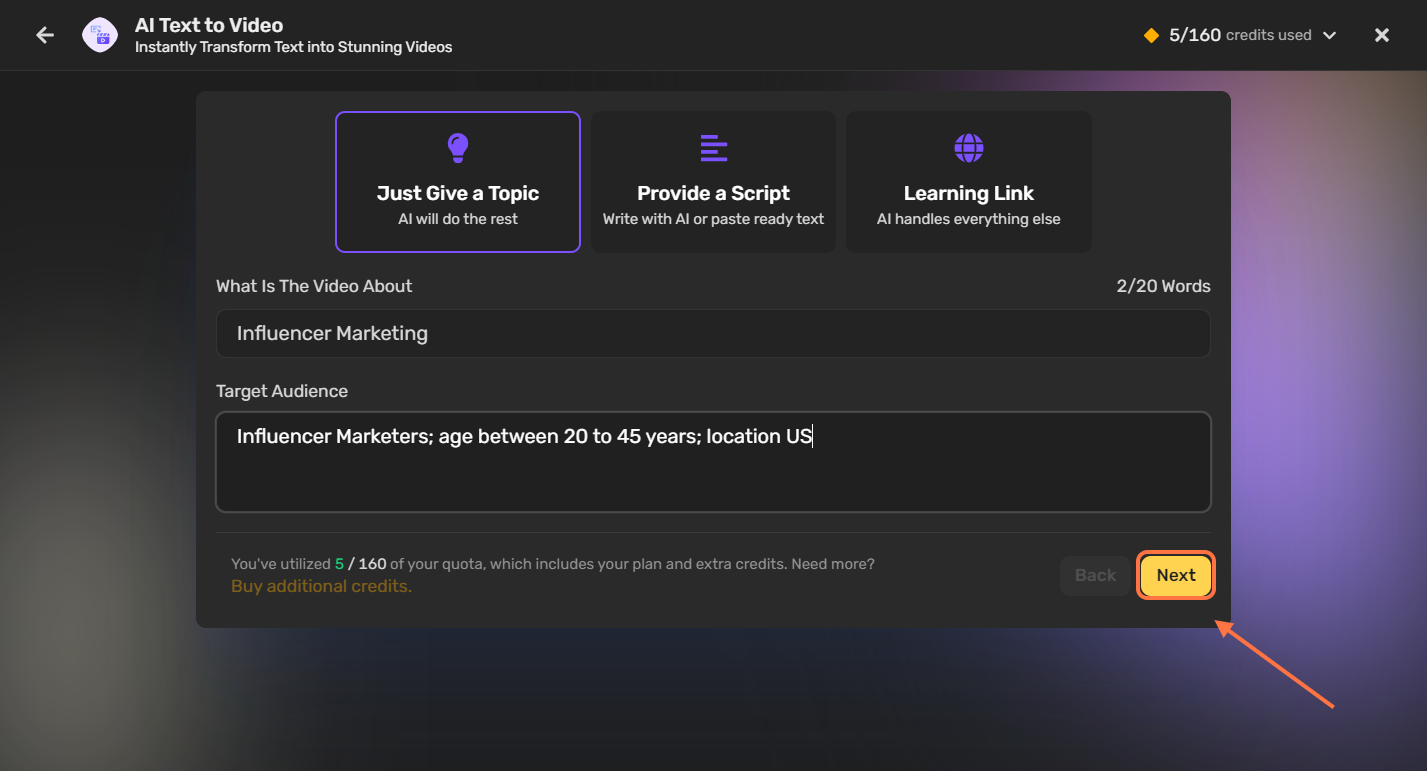Click the AI Text to Video title
The height and width of the screenshot is (771, 1427).
point(209,25)
